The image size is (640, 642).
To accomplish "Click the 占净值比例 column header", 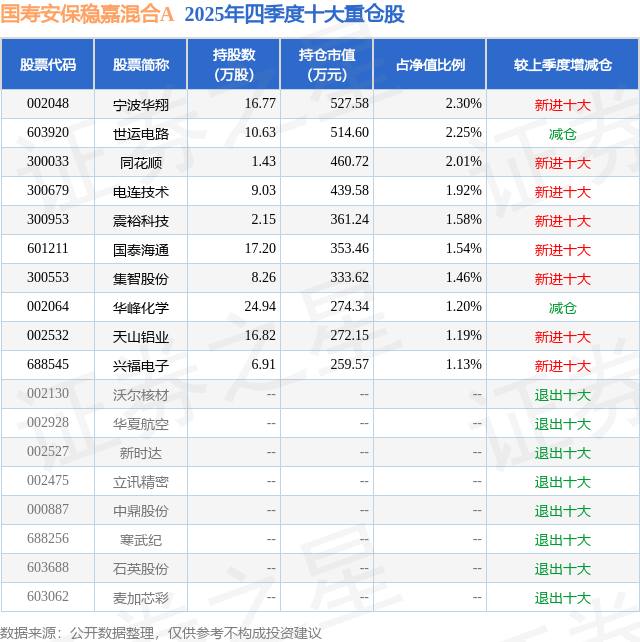I will (430, 64).
